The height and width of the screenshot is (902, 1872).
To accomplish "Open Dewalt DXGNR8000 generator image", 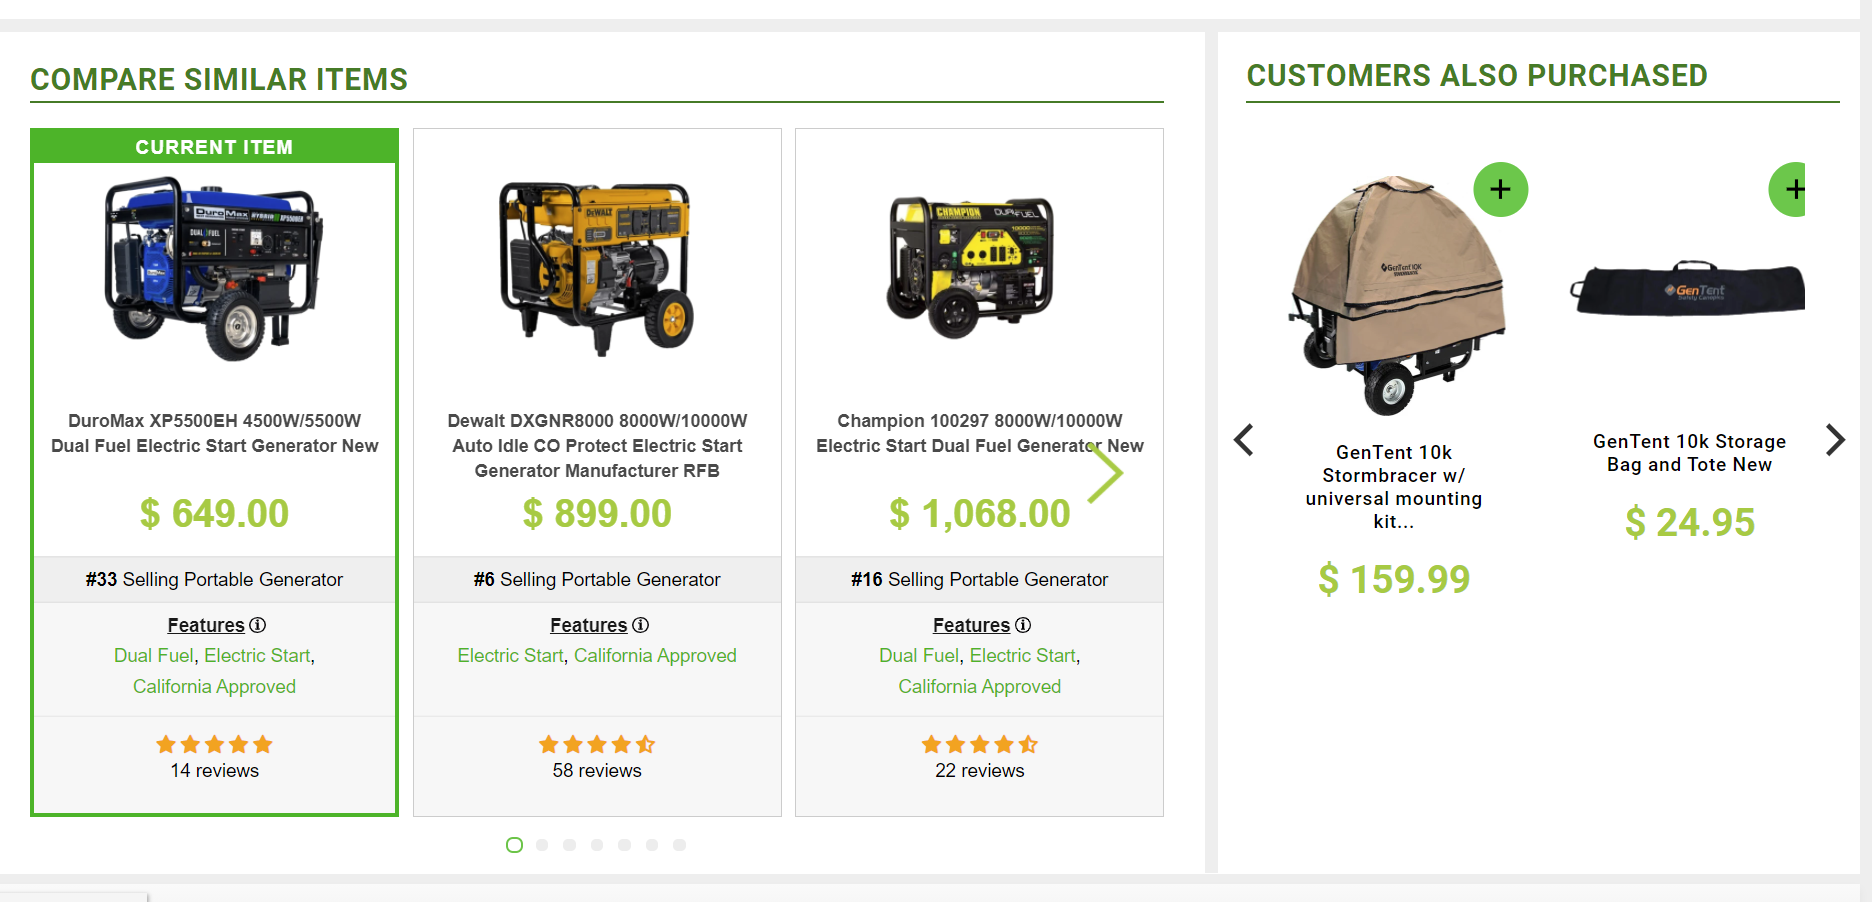I will (x=597, y=268).
